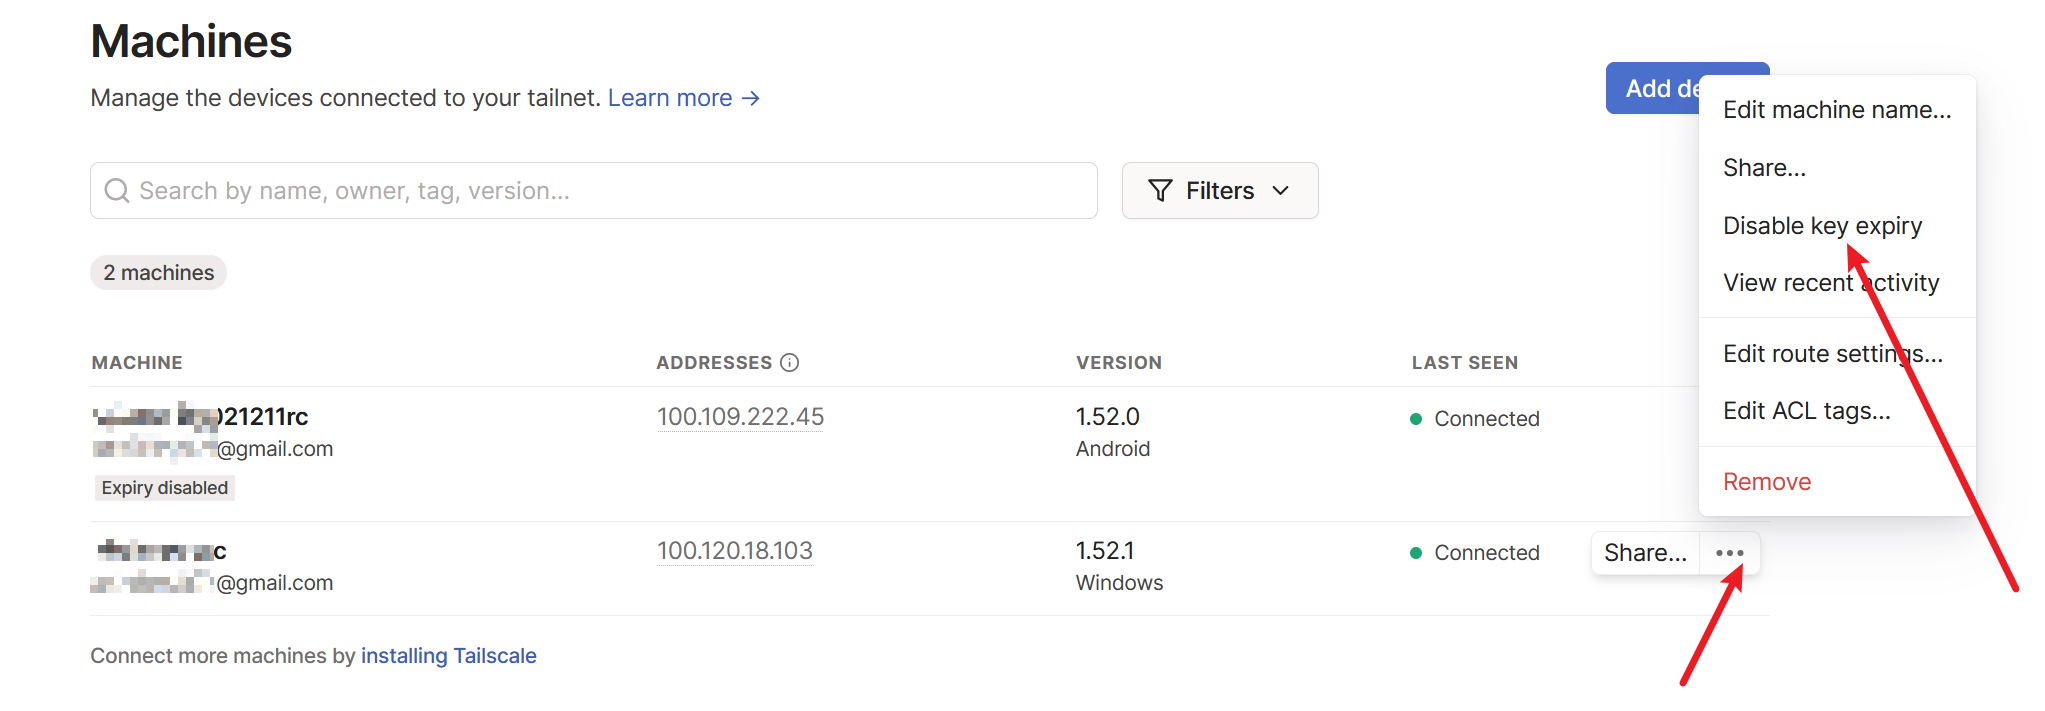
Task: Click the Addresses info icon
Action: (789, 362)
